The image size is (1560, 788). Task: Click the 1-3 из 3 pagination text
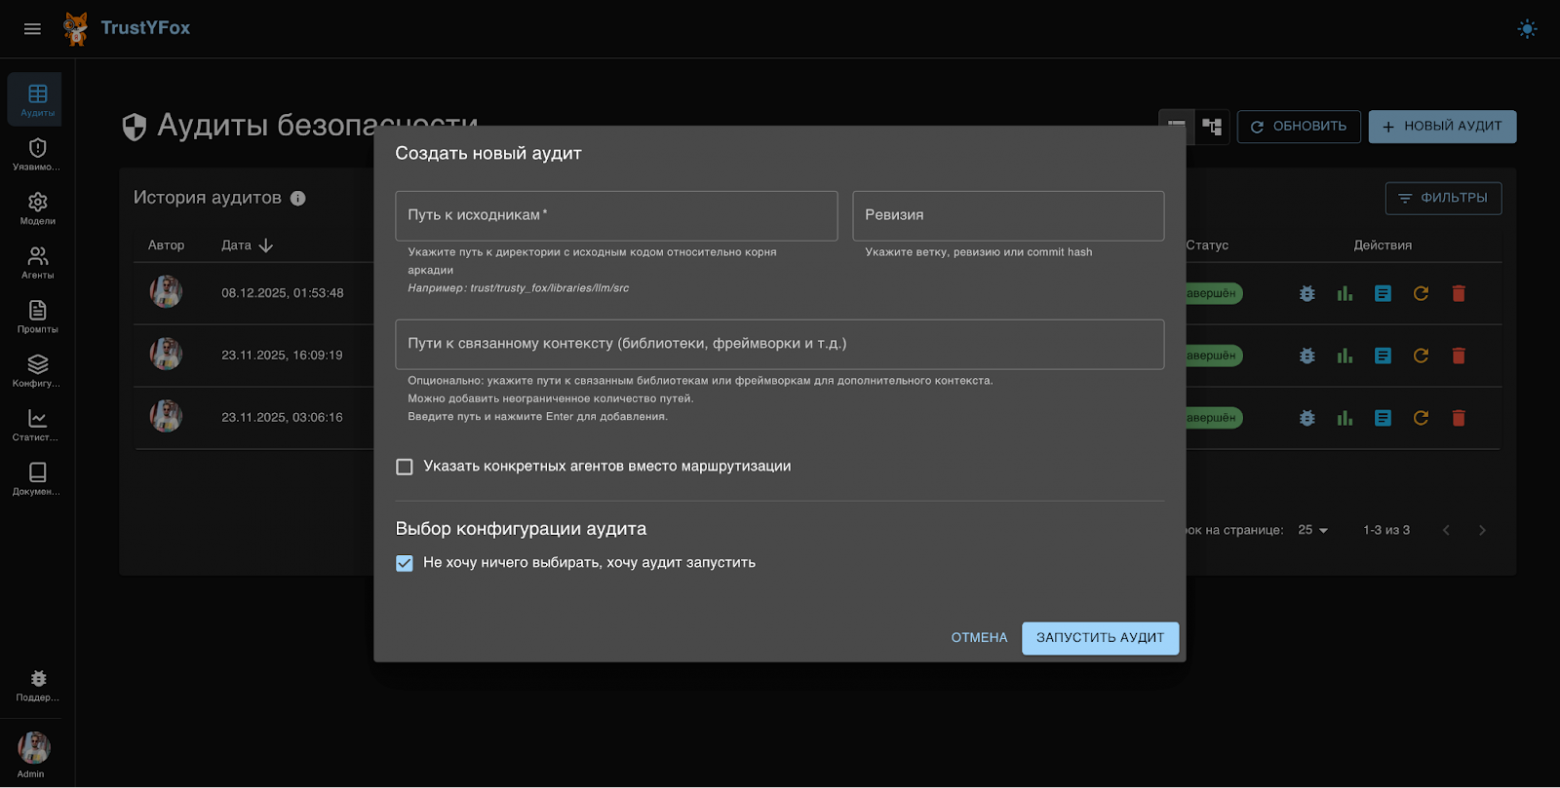point(1386,530)
